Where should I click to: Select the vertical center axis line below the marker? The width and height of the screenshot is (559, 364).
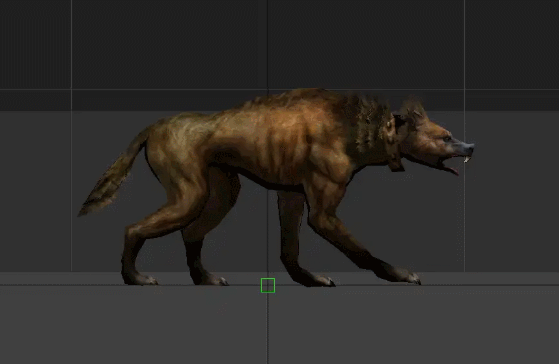(268, 328)
